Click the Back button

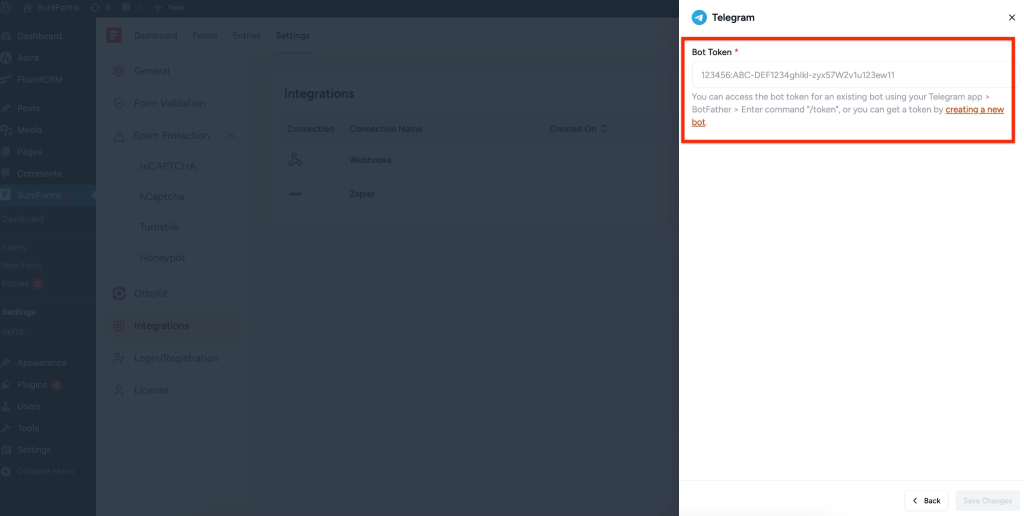[x=926, y=500]
